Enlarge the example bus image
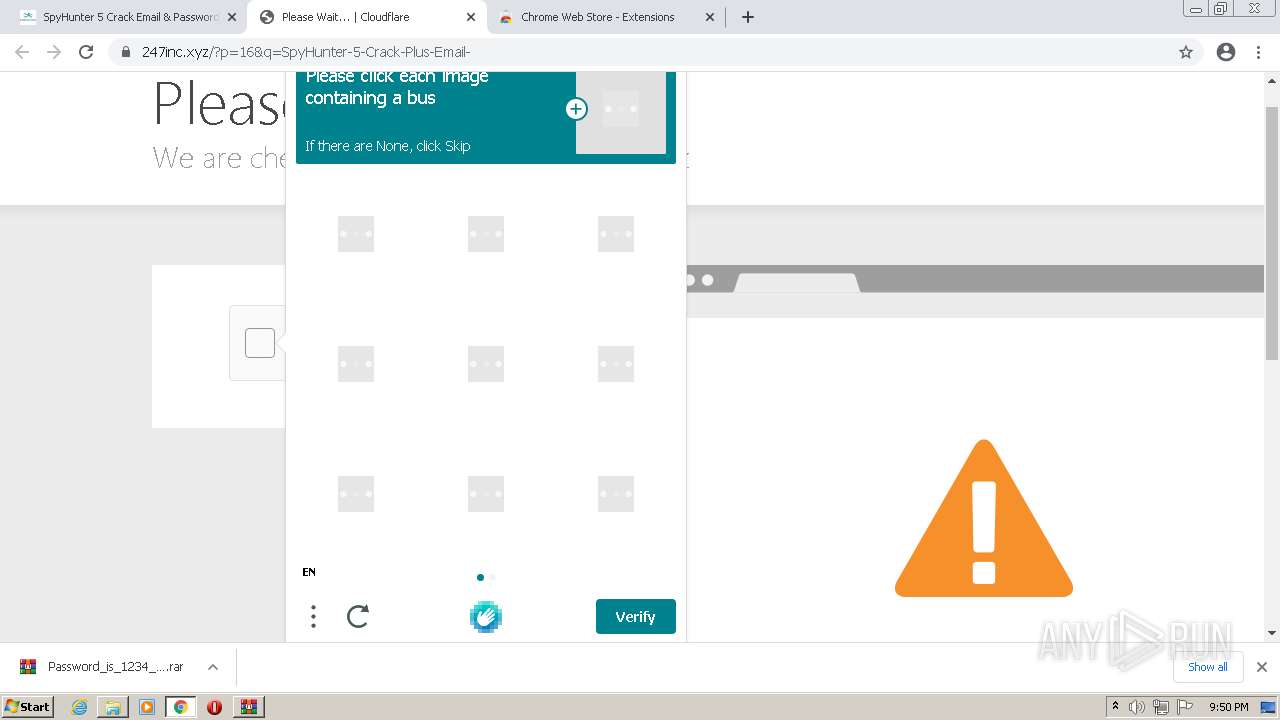Image resolution: width=1280 pixels, height=720 pixels. [576, 109]
